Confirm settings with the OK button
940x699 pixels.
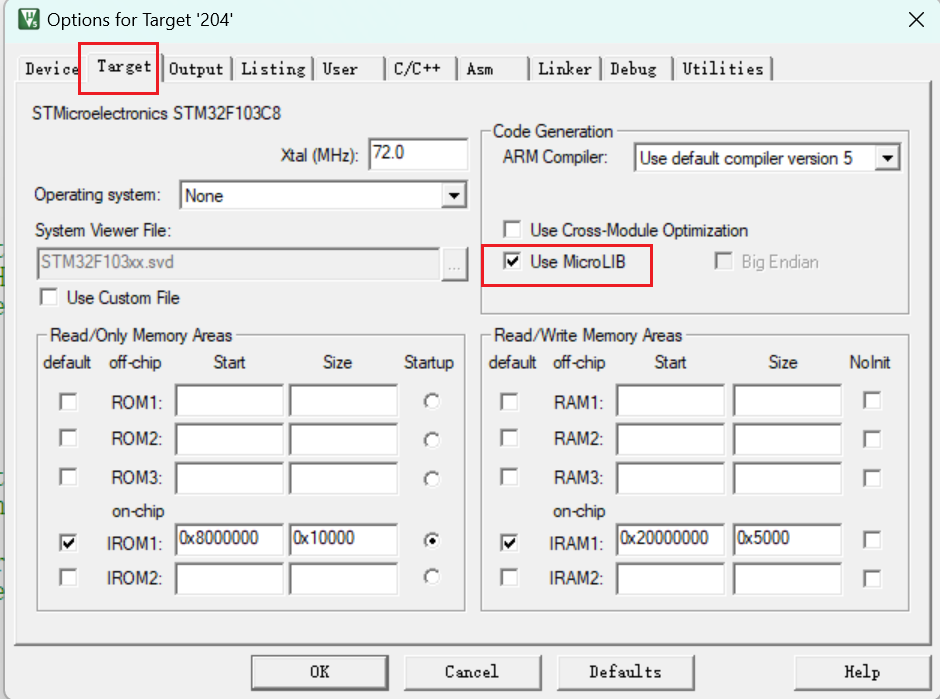(x=320, y=672)
